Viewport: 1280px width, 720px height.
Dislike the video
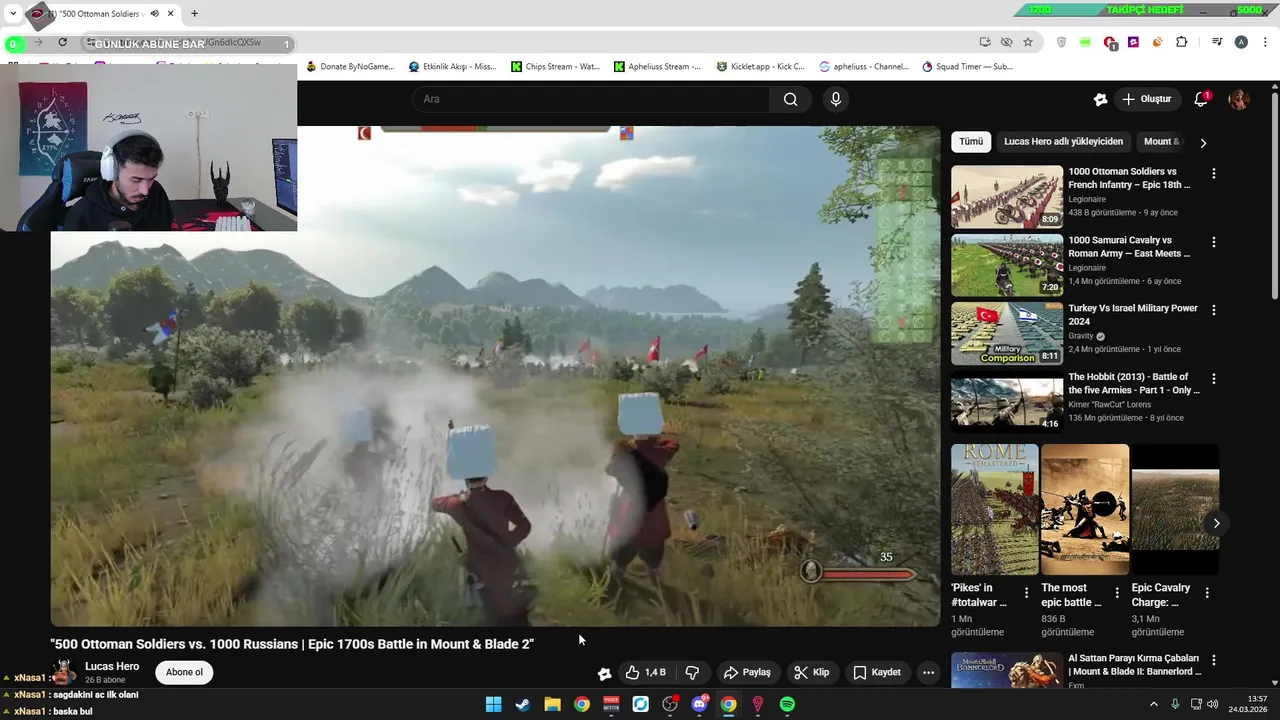pyautogui.click(x=692, y=672)
